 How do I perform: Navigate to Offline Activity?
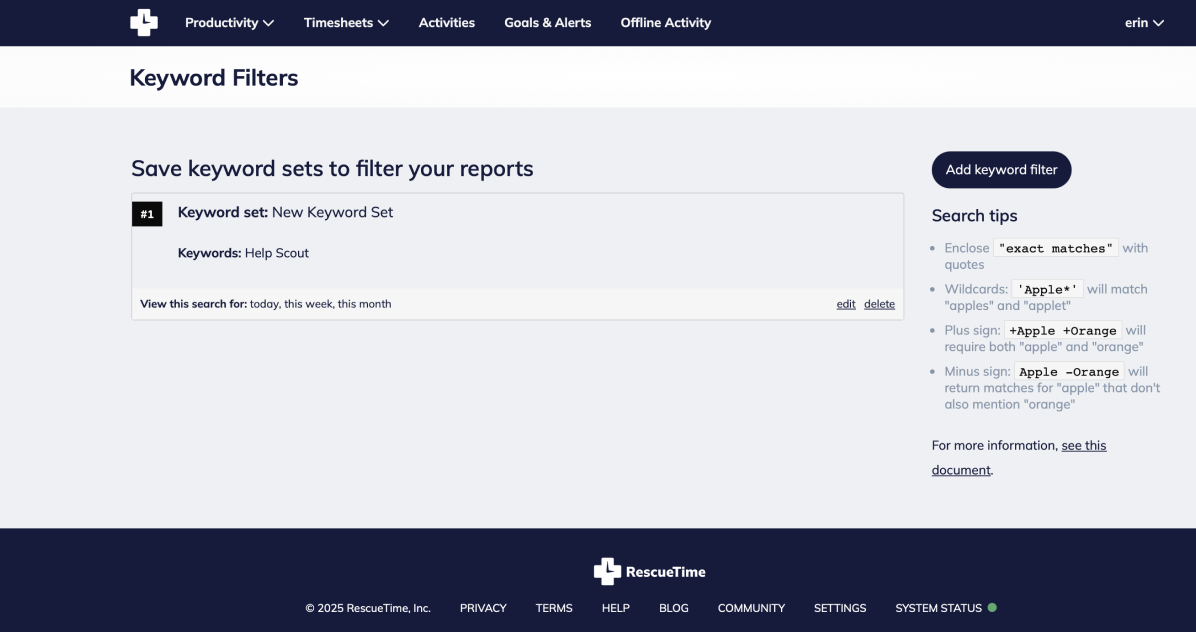coord(665,22)
